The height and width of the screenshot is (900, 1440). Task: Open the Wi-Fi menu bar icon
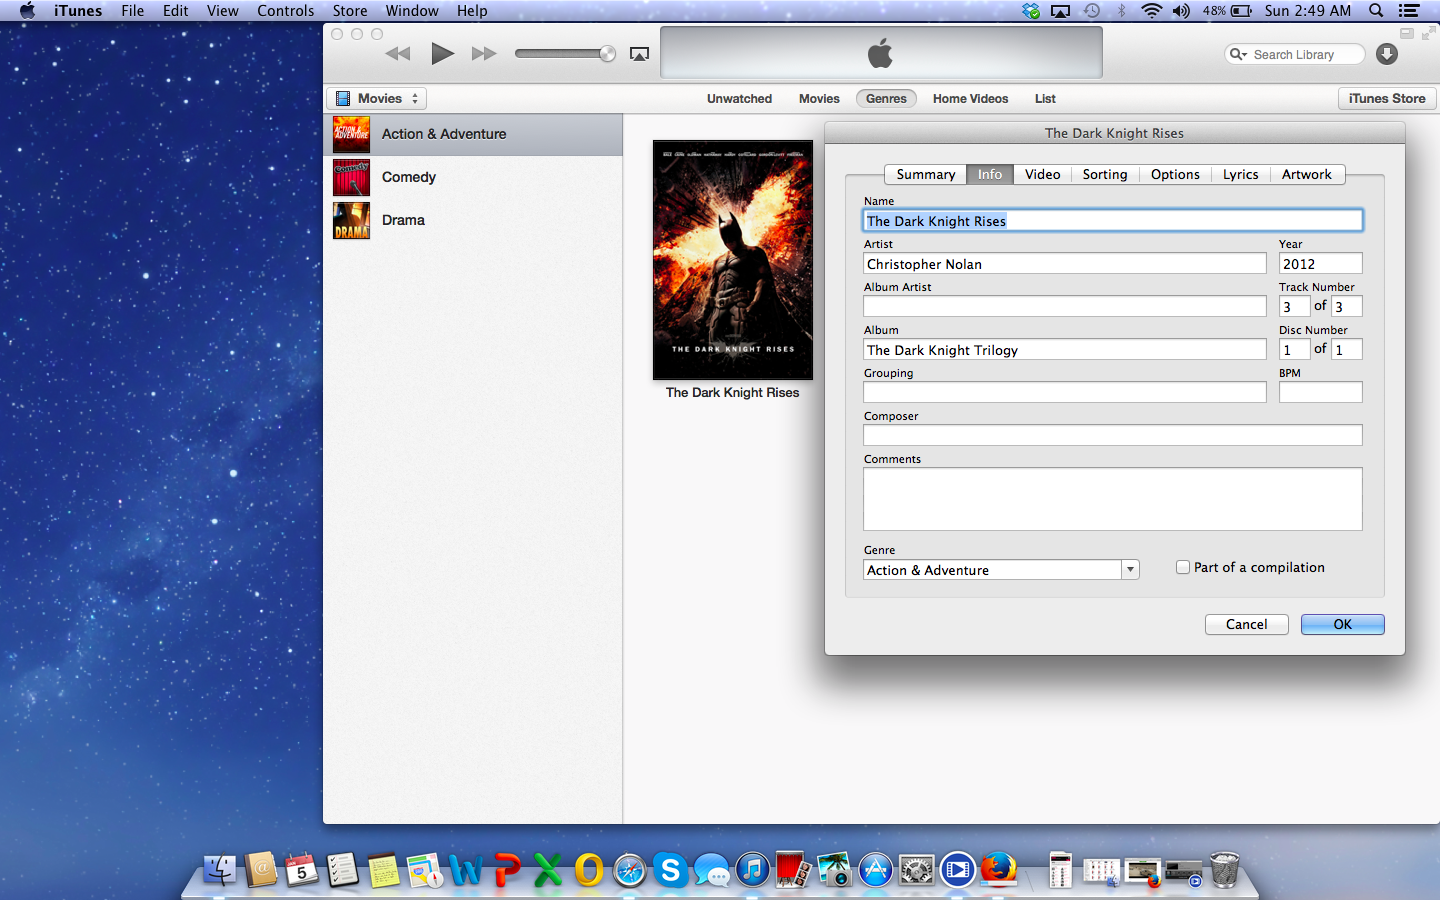coord(1152,11)
